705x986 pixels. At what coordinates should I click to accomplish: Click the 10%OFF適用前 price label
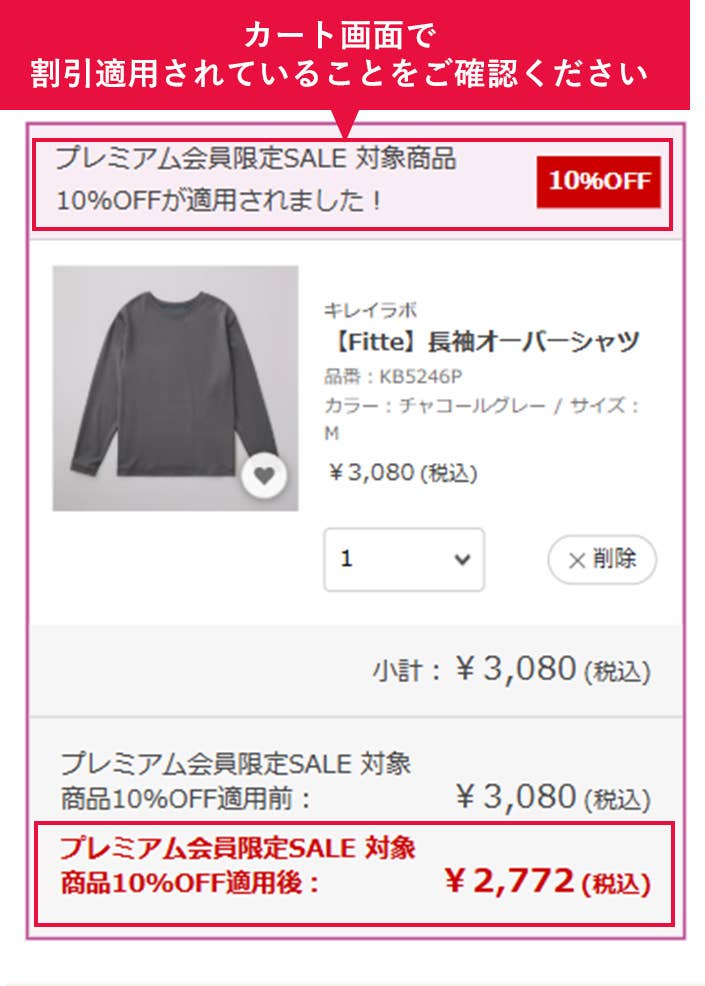[235, 781]
